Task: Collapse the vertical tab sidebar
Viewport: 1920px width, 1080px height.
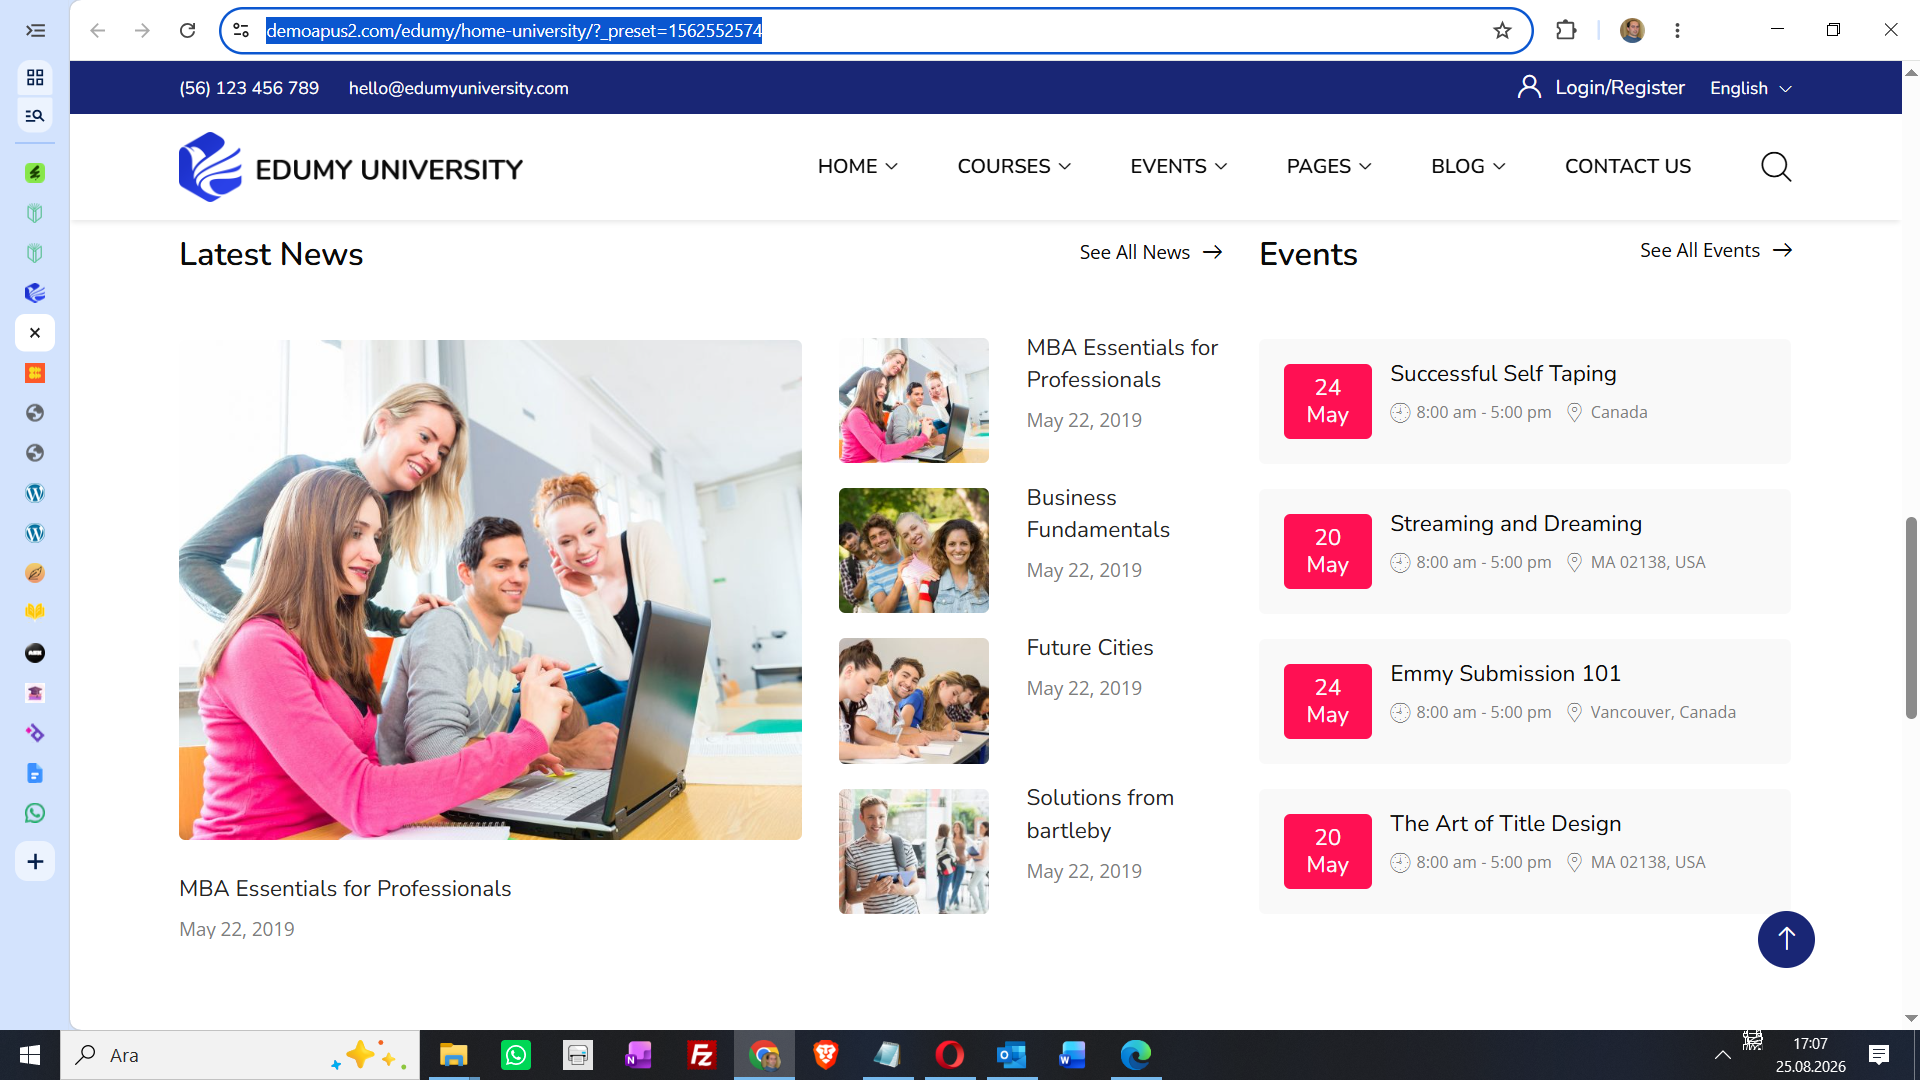Action: point(35,30)
